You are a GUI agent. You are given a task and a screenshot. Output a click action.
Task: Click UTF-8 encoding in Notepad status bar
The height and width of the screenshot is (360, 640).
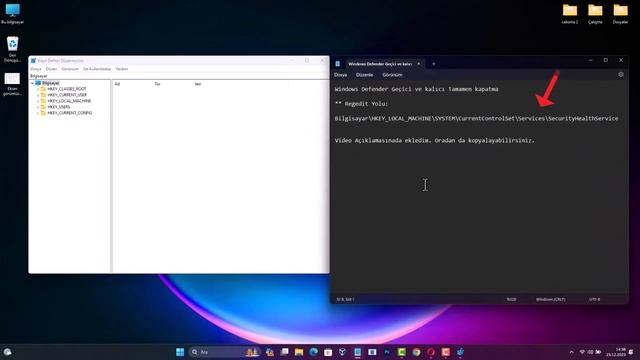pyautogui.click(x=594, y=300)
